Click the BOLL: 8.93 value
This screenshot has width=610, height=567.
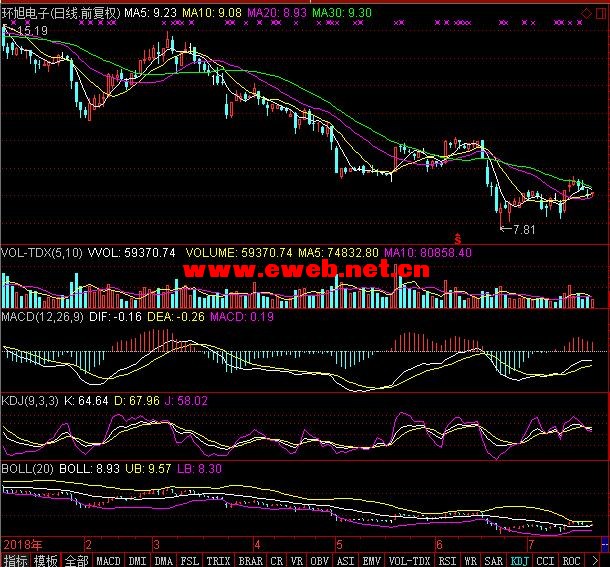(x=89, y=469)
